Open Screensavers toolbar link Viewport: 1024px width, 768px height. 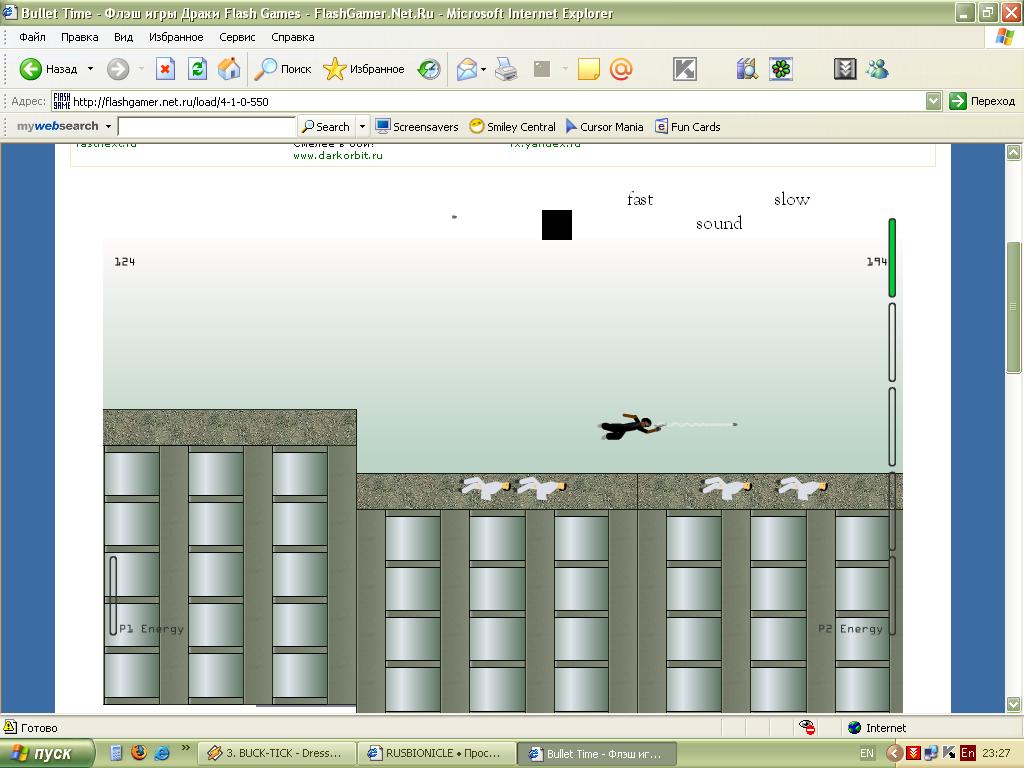pyautogui.click(x=417, y=127)
